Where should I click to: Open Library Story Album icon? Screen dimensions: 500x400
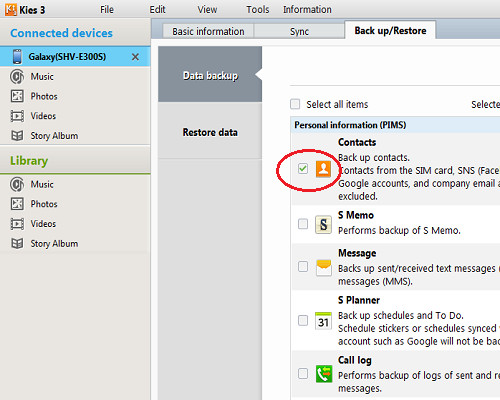tap(17, 244)
